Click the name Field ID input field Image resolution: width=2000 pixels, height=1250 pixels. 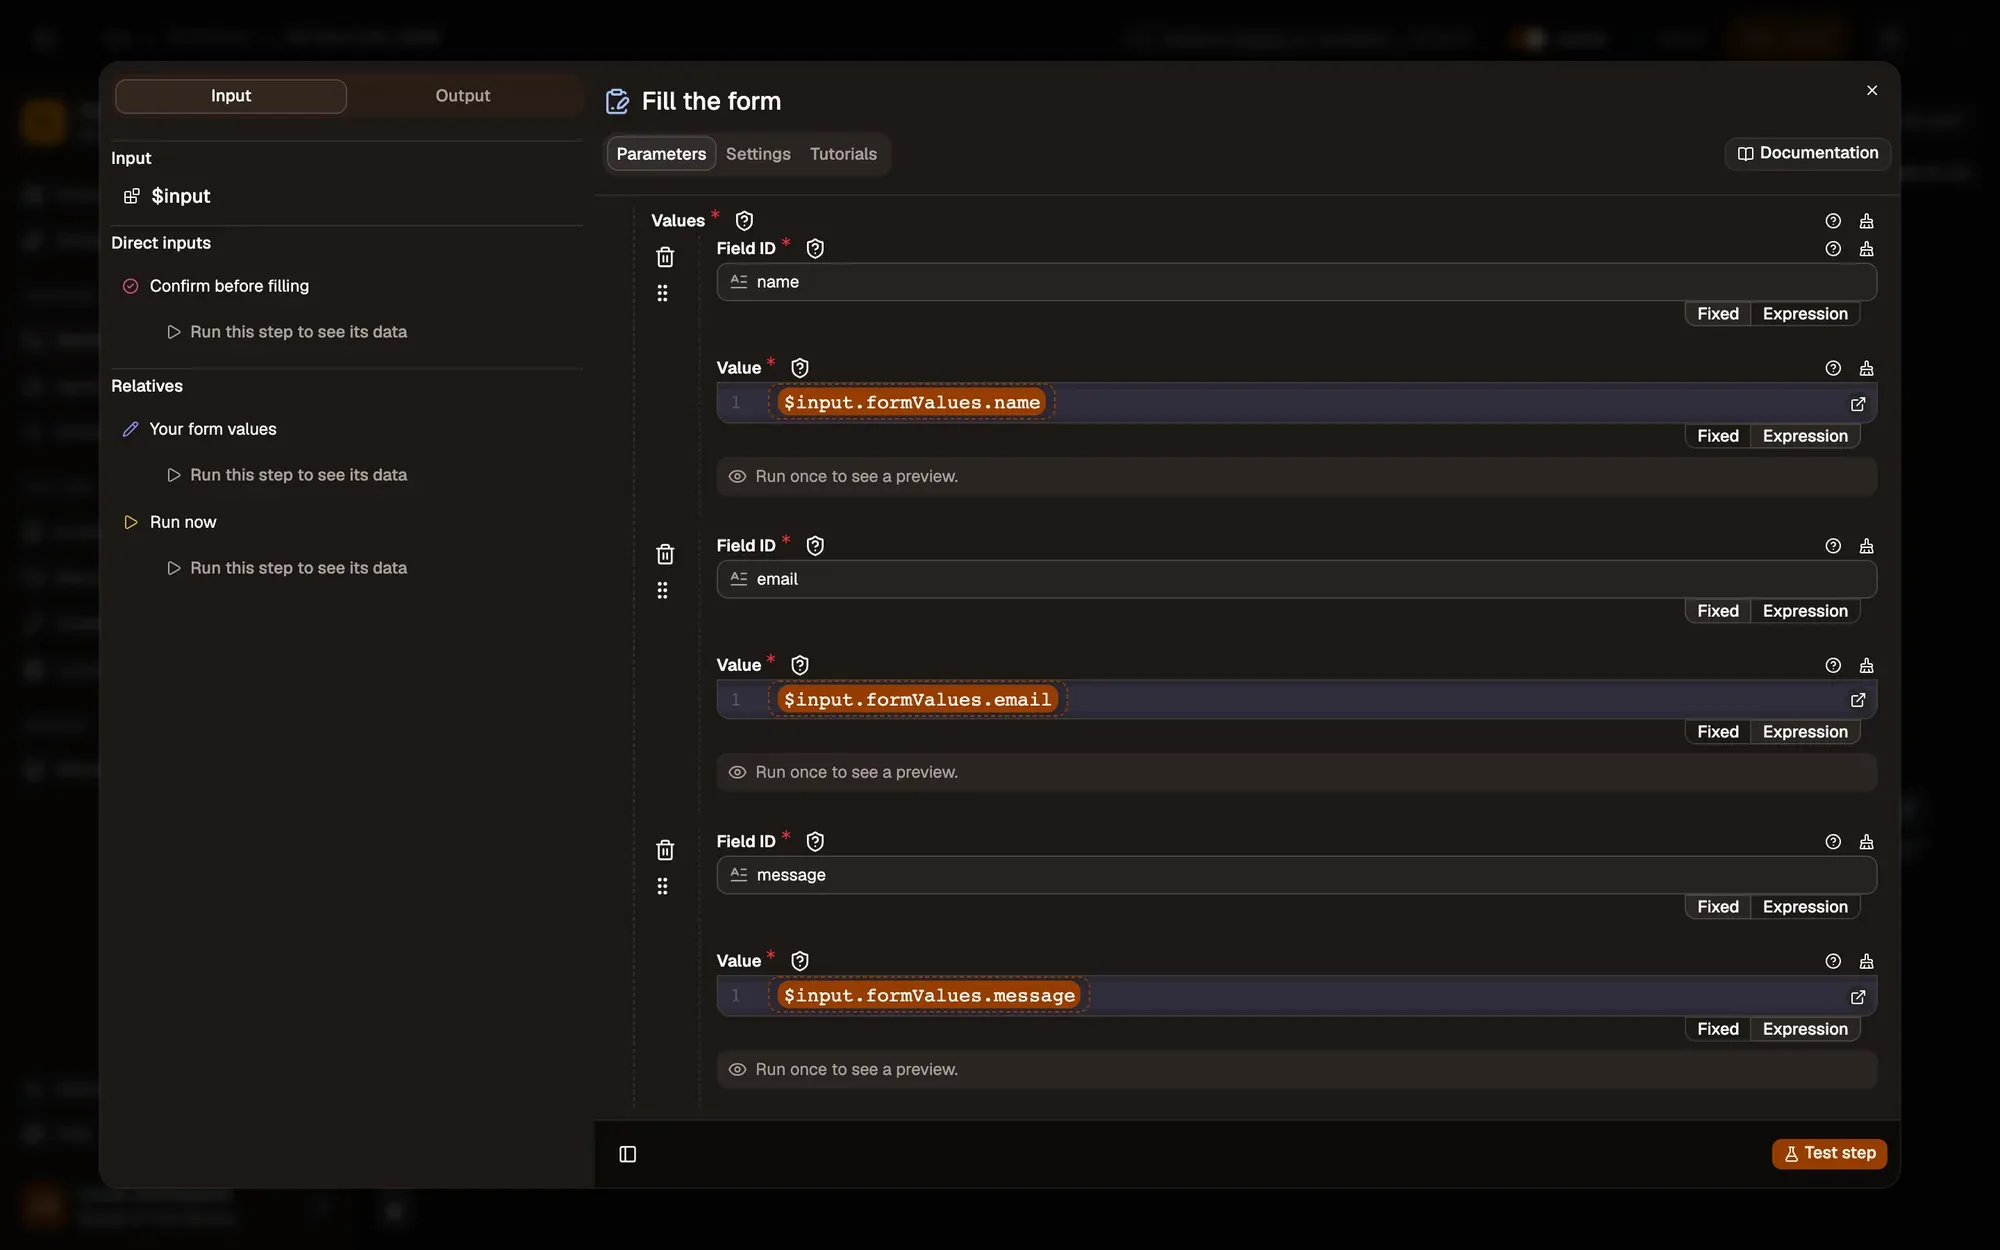coord(1296,282)
